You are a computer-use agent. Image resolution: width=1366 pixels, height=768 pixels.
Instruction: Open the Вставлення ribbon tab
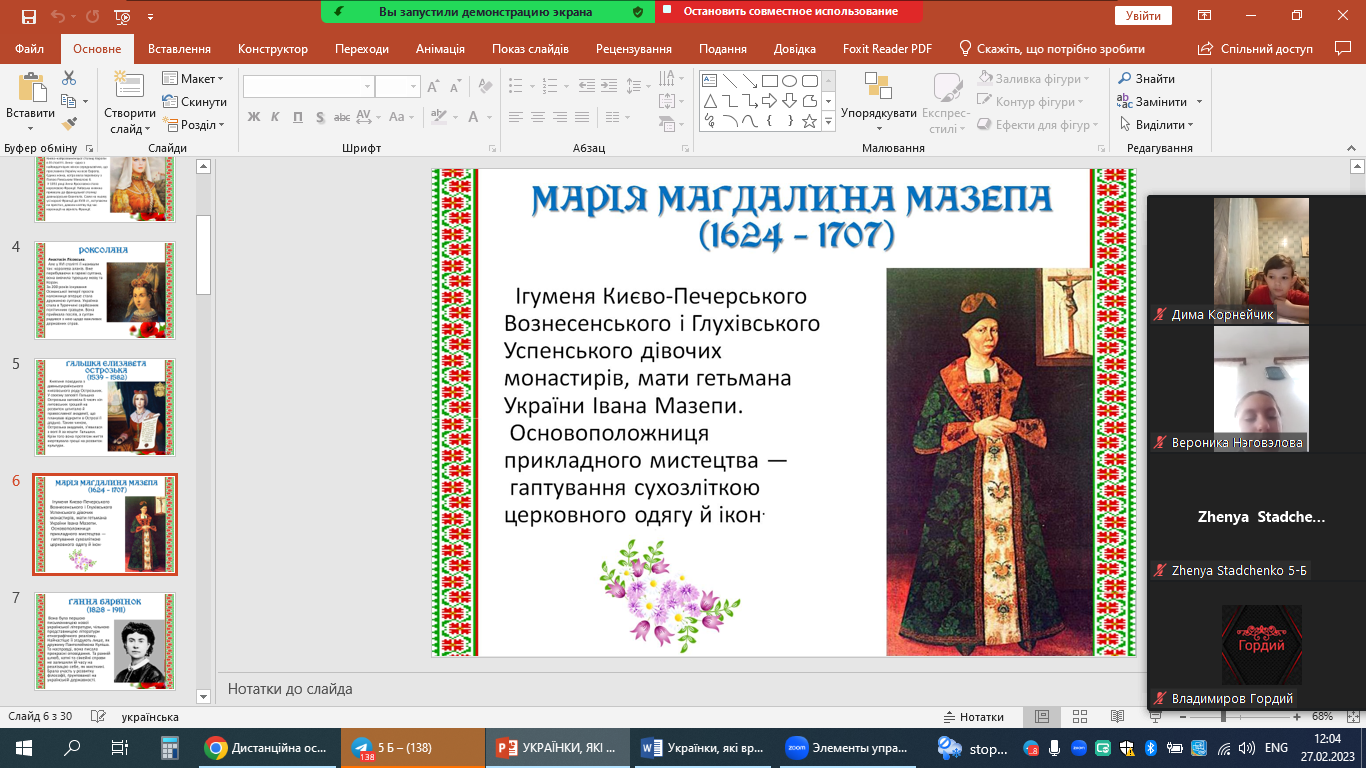[x=179, y=49]
